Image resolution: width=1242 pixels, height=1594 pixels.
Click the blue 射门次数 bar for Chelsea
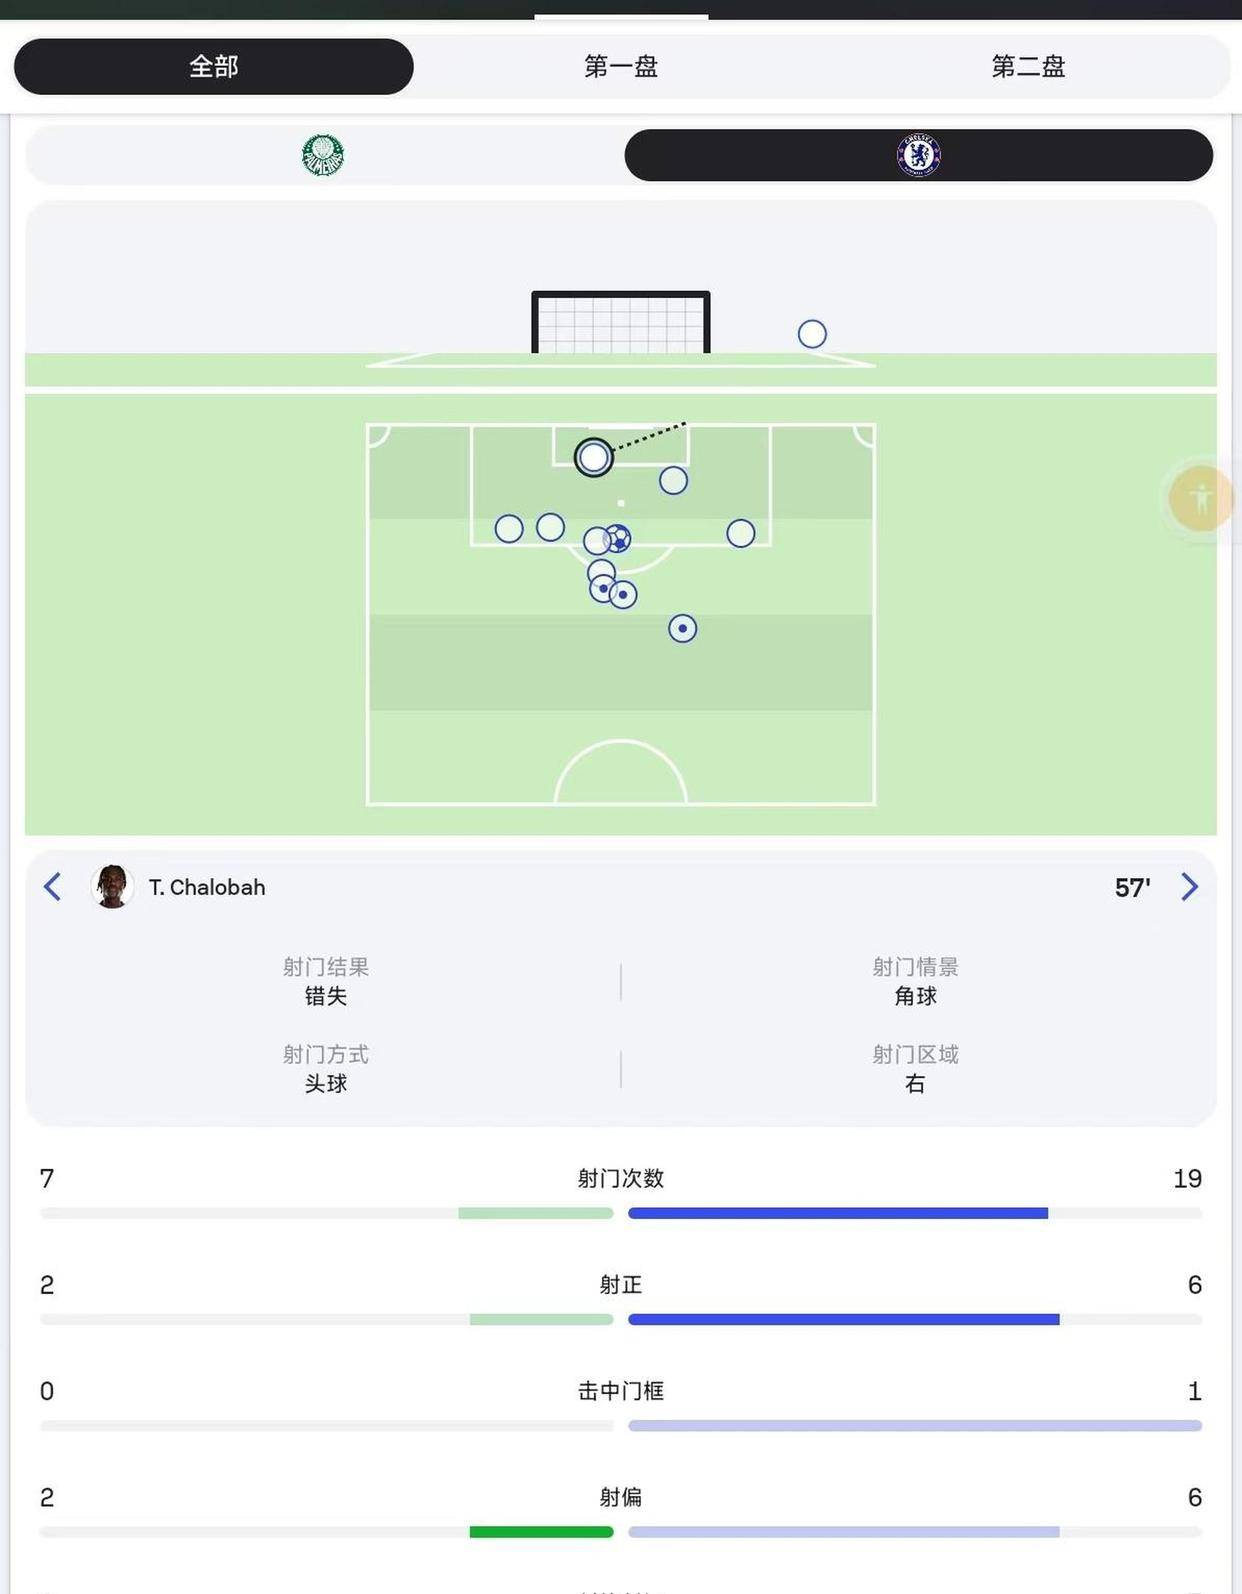[838, 1213]
